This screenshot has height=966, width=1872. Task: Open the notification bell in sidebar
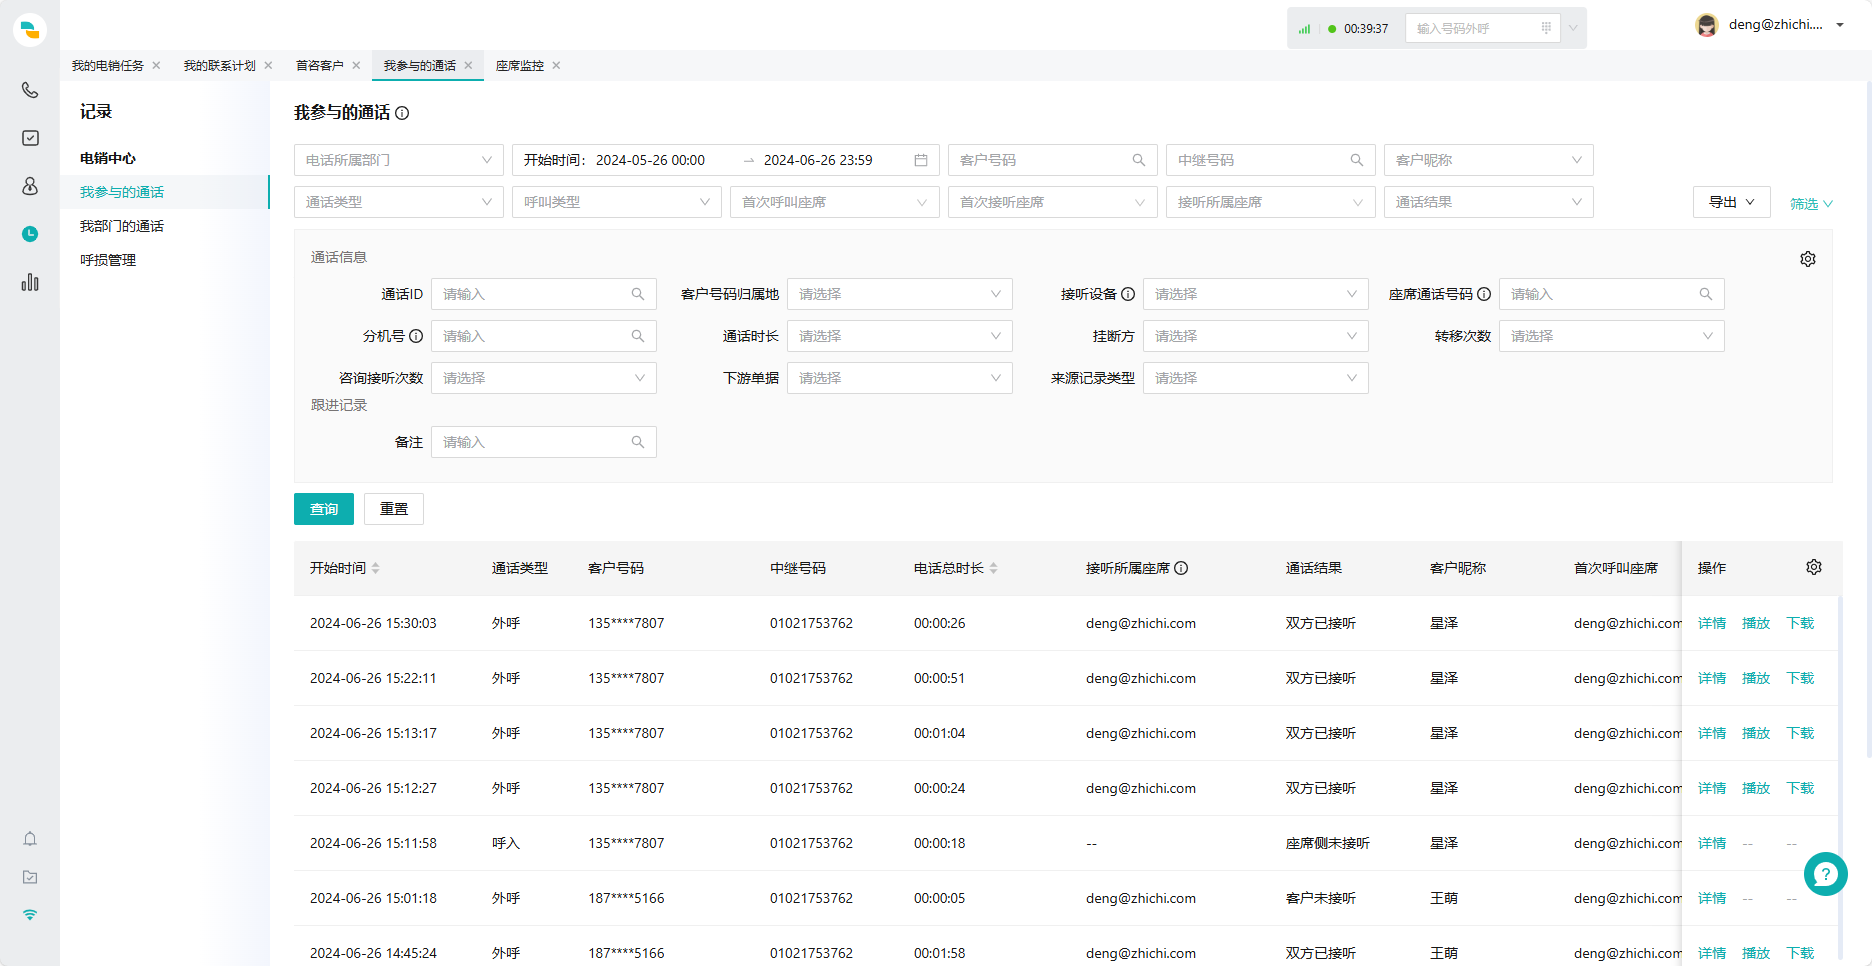pyautogui.click(x=30, y=839)
